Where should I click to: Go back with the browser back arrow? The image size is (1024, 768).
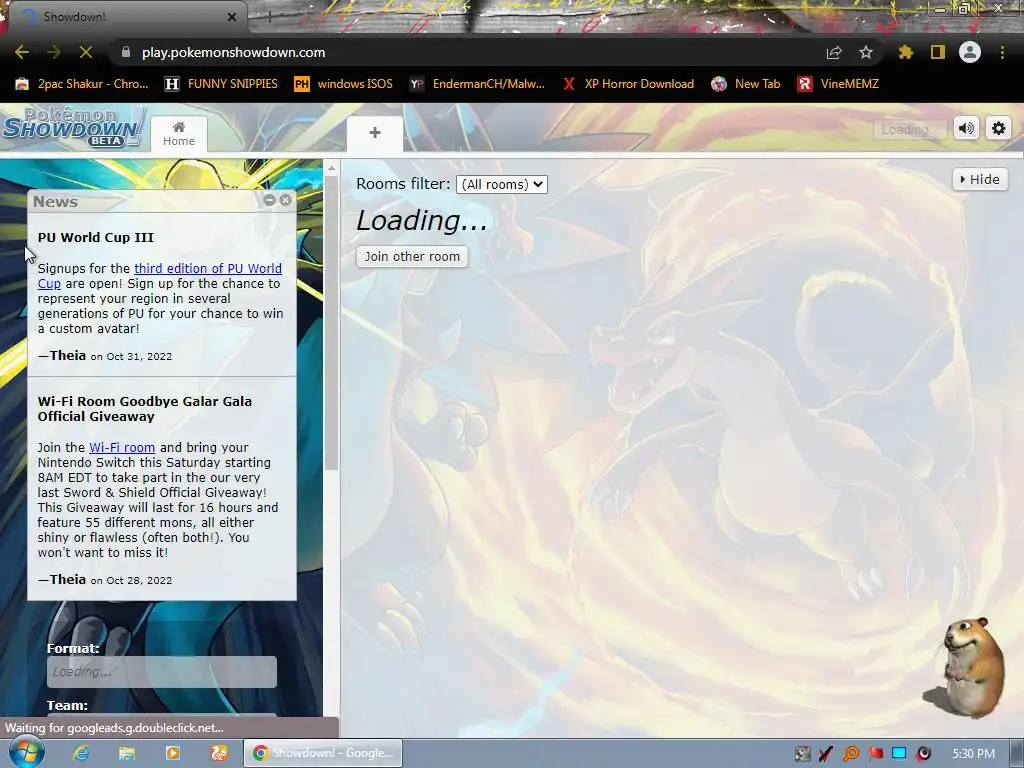pyautogui.click(x=22, y=52)
